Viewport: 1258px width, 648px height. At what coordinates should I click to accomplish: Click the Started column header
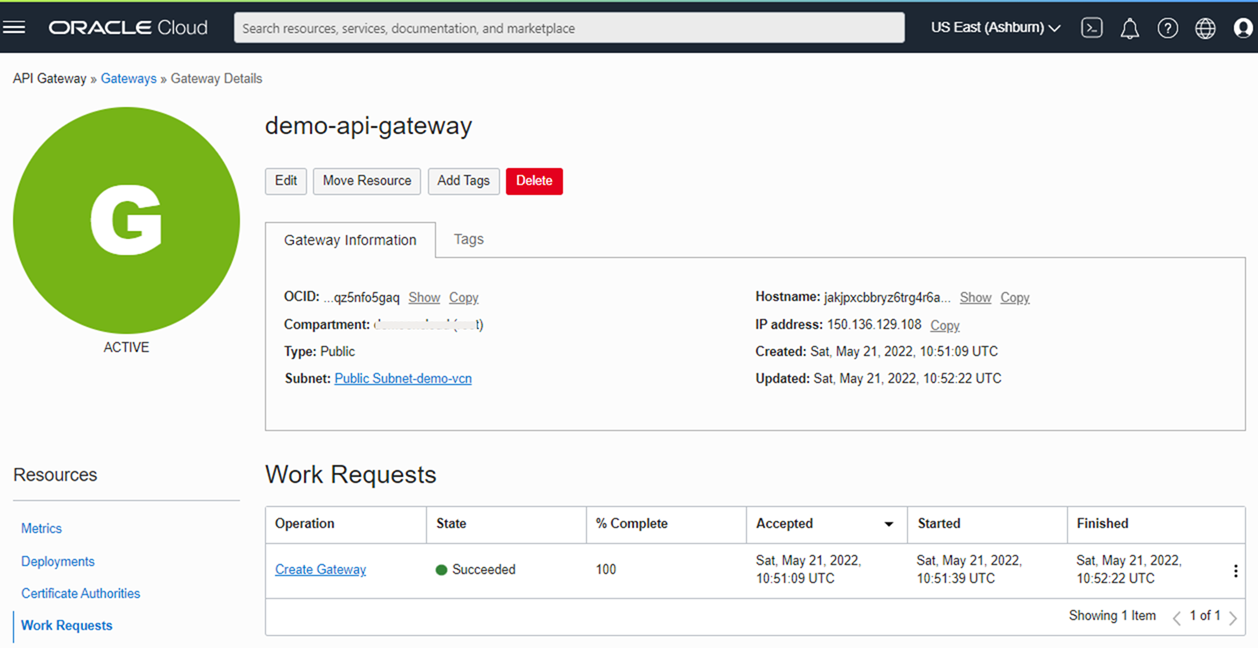987,524
